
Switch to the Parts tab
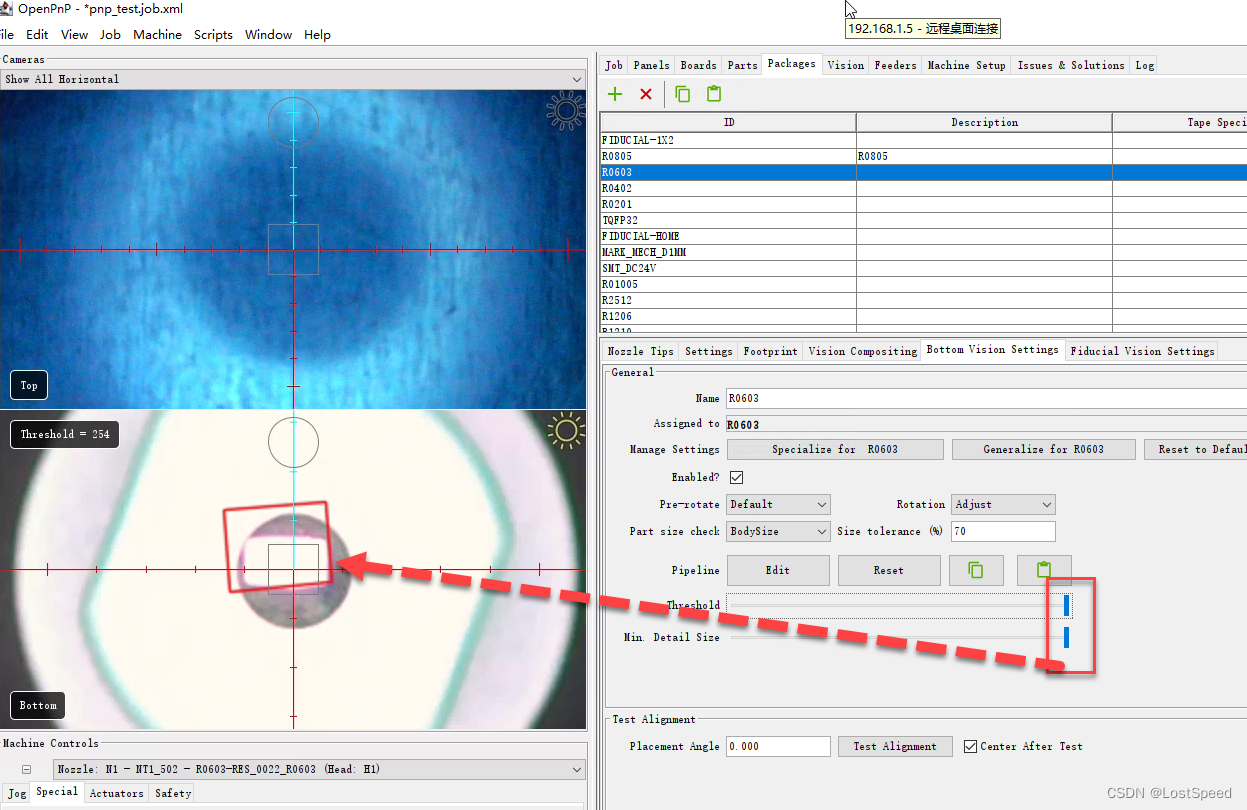pyautogui.click(x=742, y=65)
